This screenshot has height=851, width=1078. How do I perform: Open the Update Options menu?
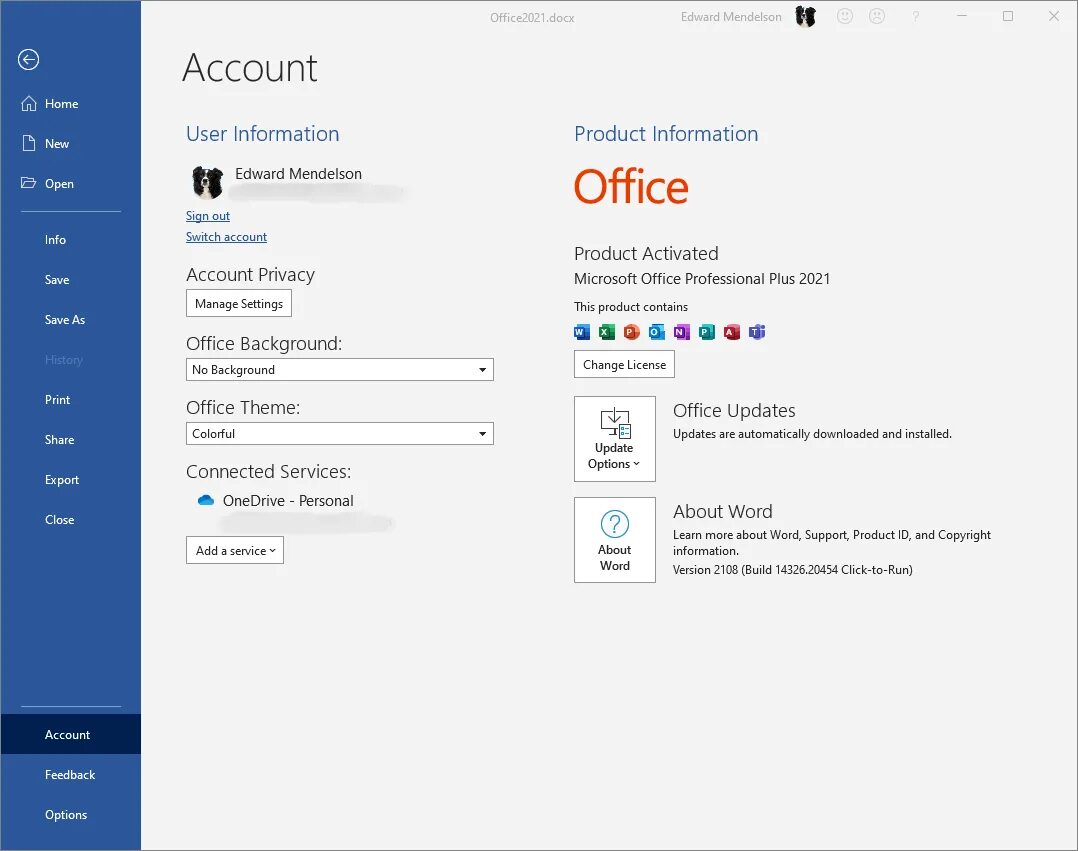coord(614,438)
